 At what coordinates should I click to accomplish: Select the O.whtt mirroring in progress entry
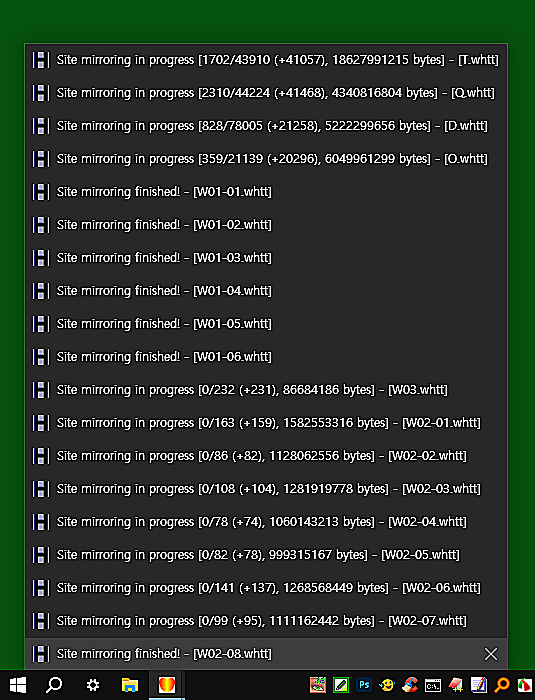pos(266,159)
